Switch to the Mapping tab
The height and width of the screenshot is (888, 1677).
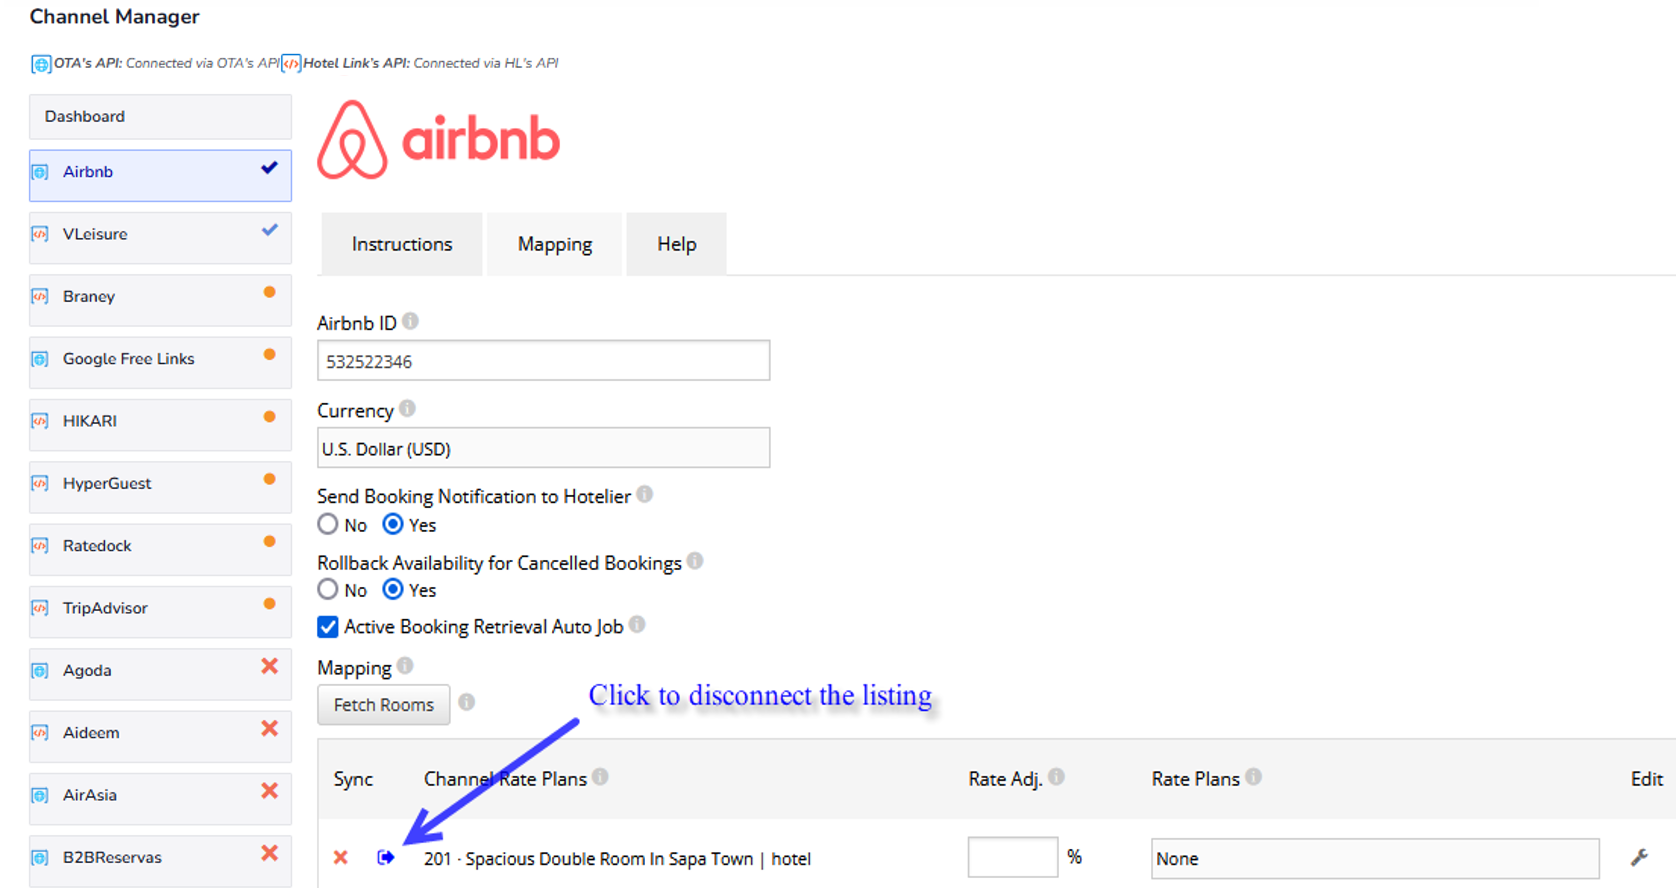(555, 244)
